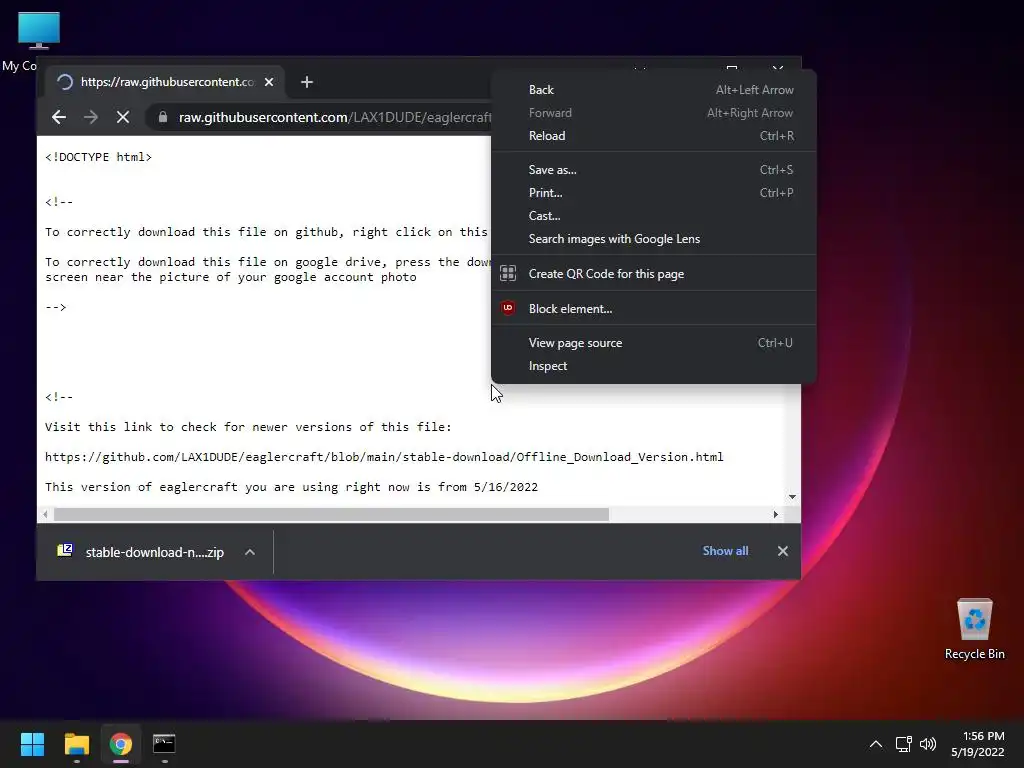Click the network icon in system tray
1024x768 pixels.
pyautogui.click(x=903, y=744)
